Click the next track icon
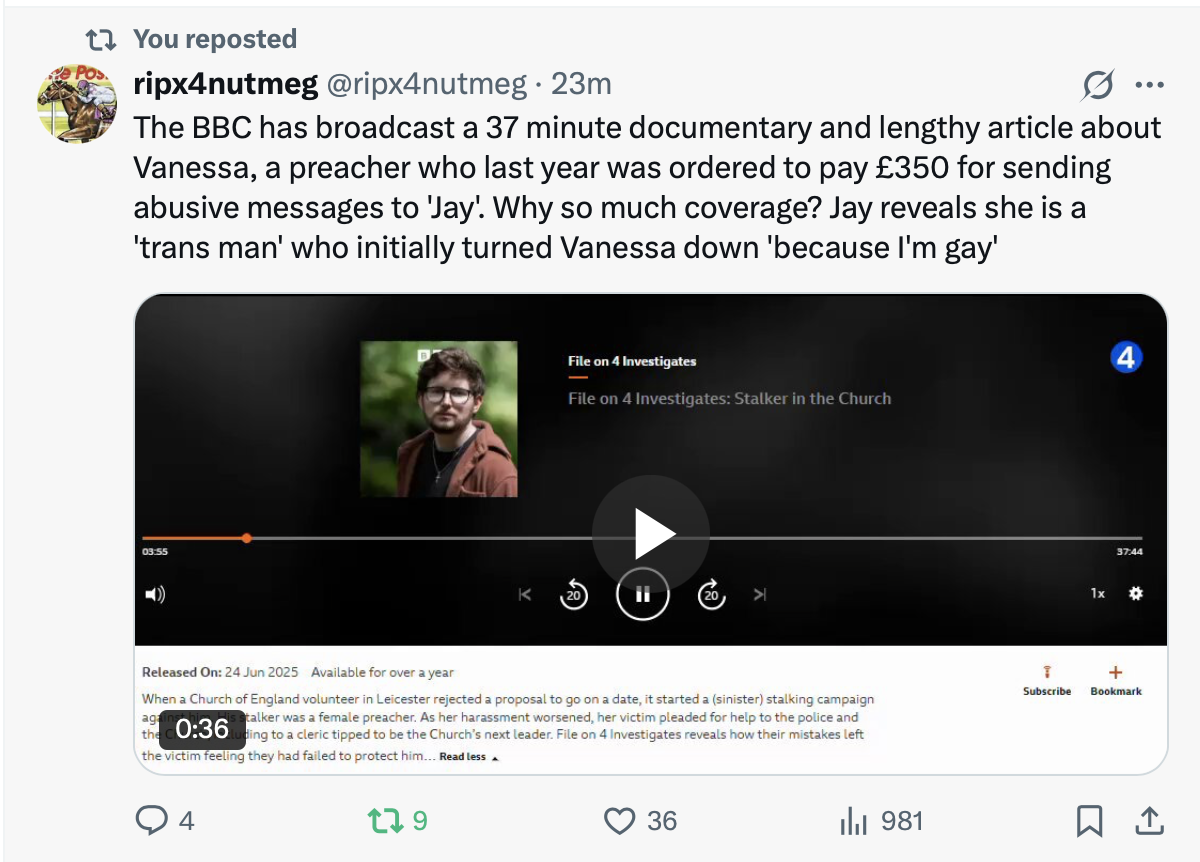 [760, 594]
